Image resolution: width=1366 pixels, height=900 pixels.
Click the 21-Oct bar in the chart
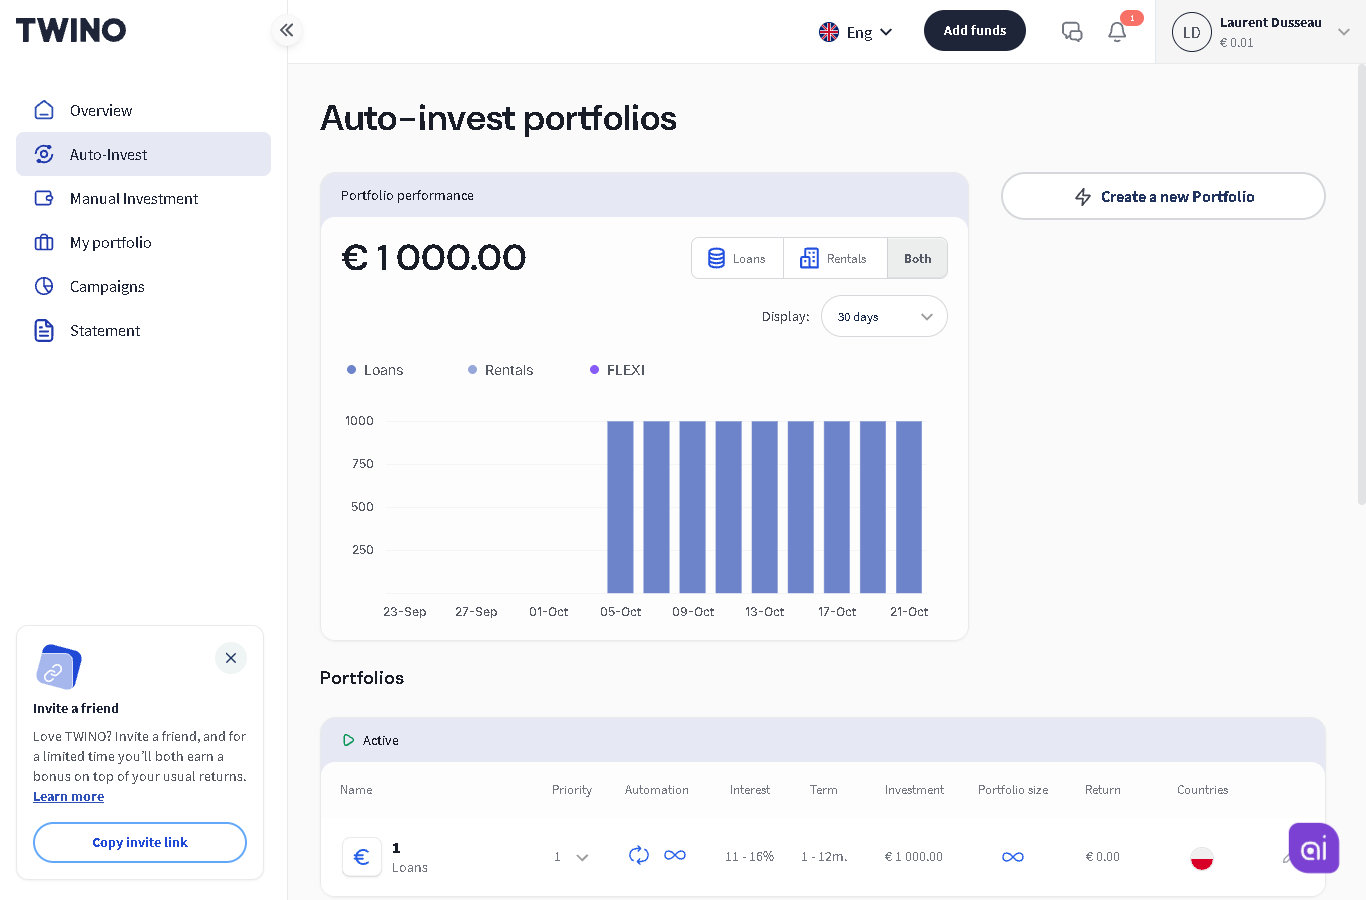coord(909,507)
